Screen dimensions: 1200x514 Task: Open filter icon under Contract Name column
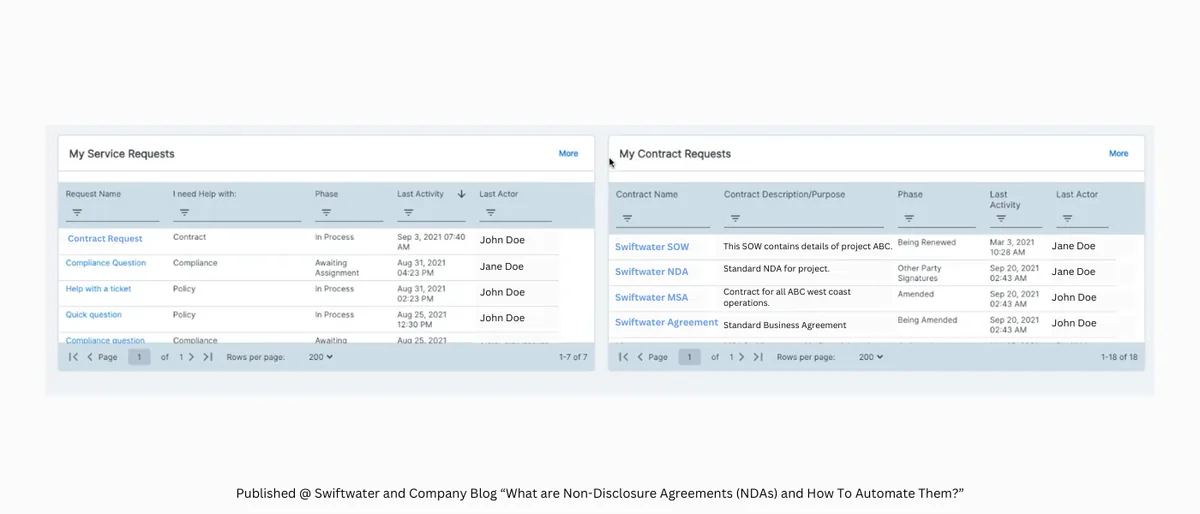point(627,218)
